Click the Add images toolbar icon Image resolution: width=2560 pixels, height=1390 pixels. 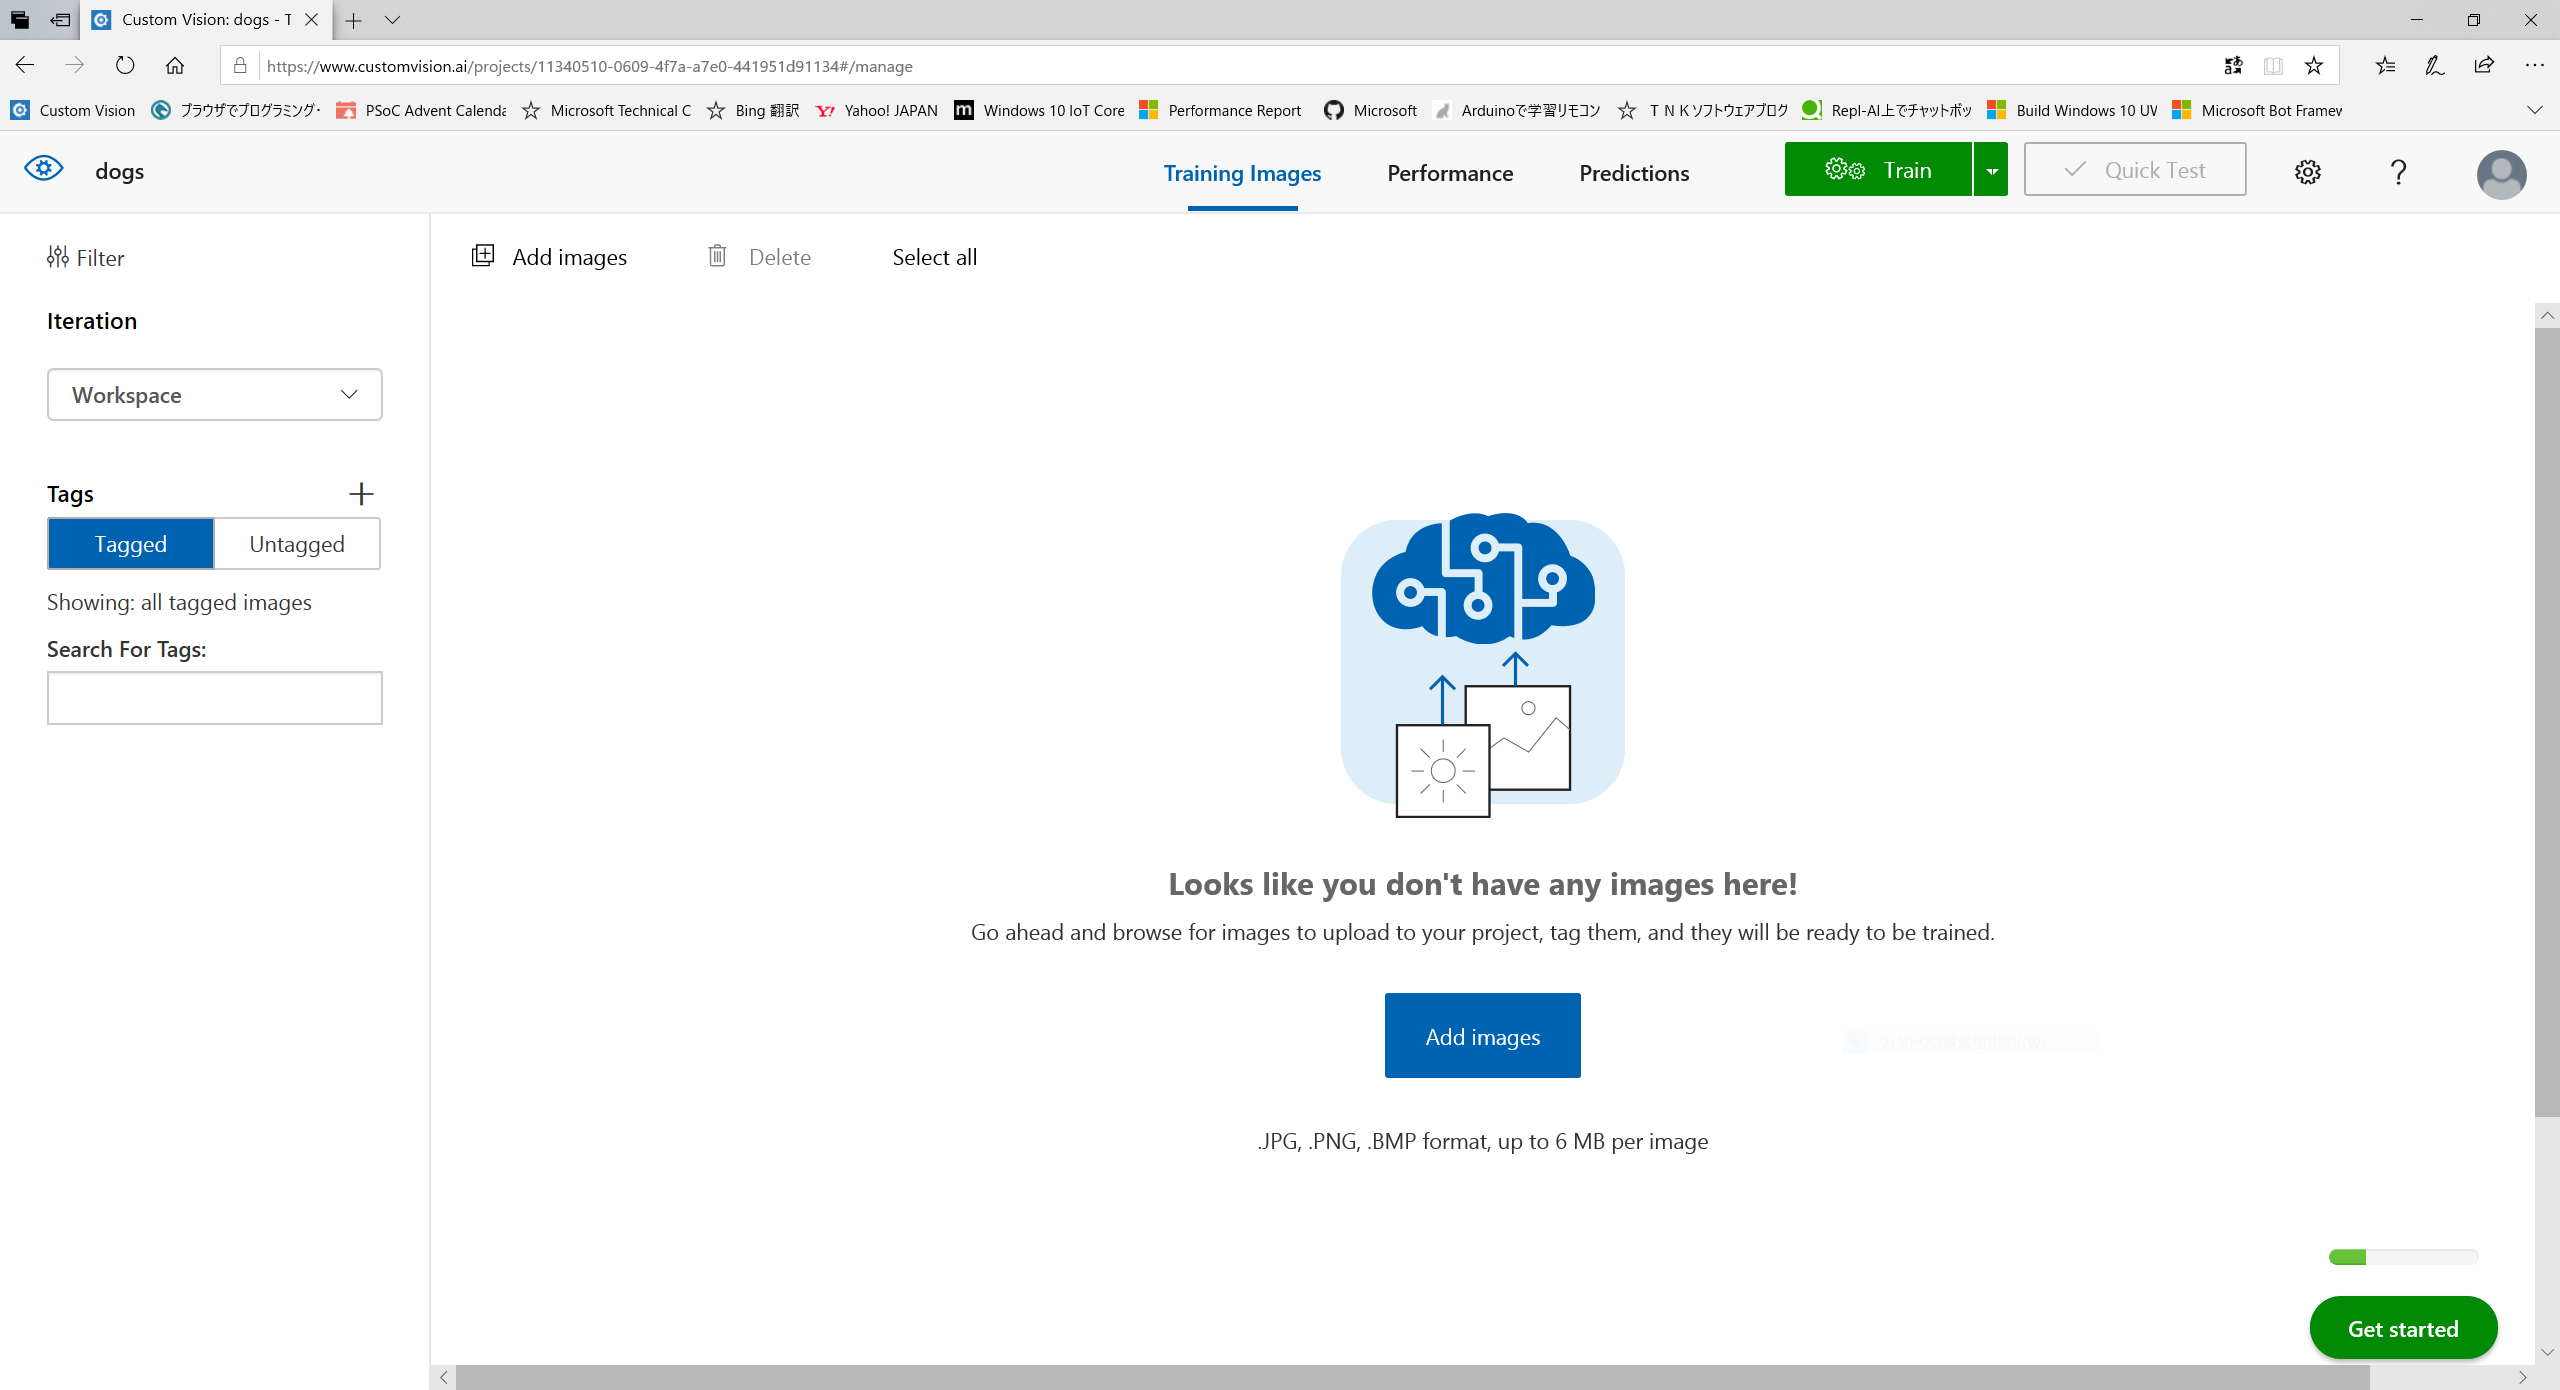[483, 256]
